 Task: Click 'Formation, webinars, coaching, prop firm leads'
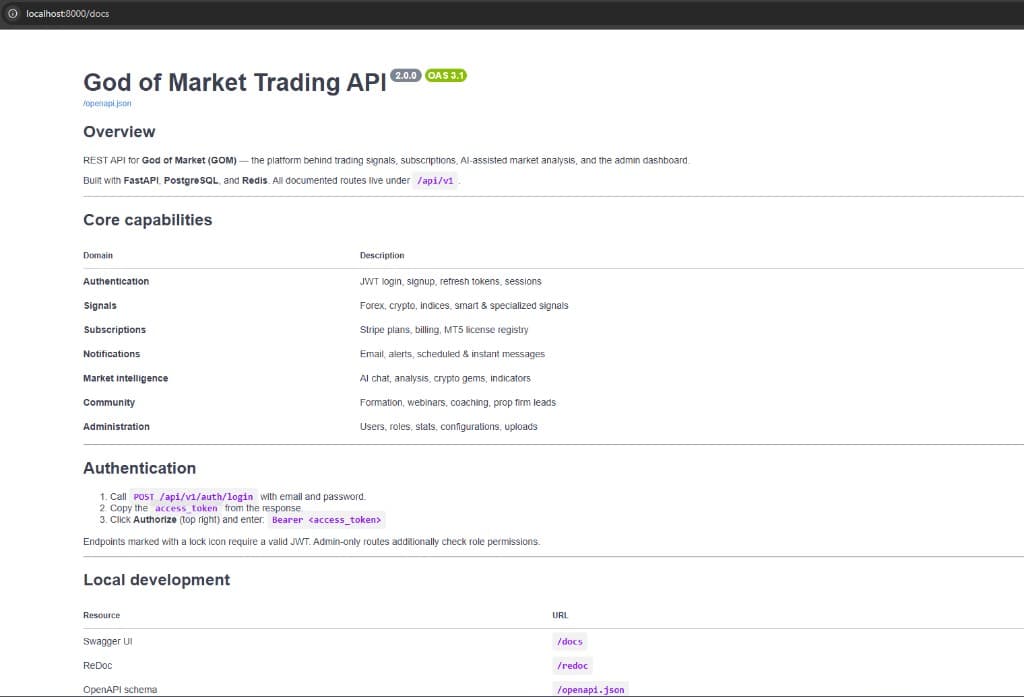click(458, 402)
